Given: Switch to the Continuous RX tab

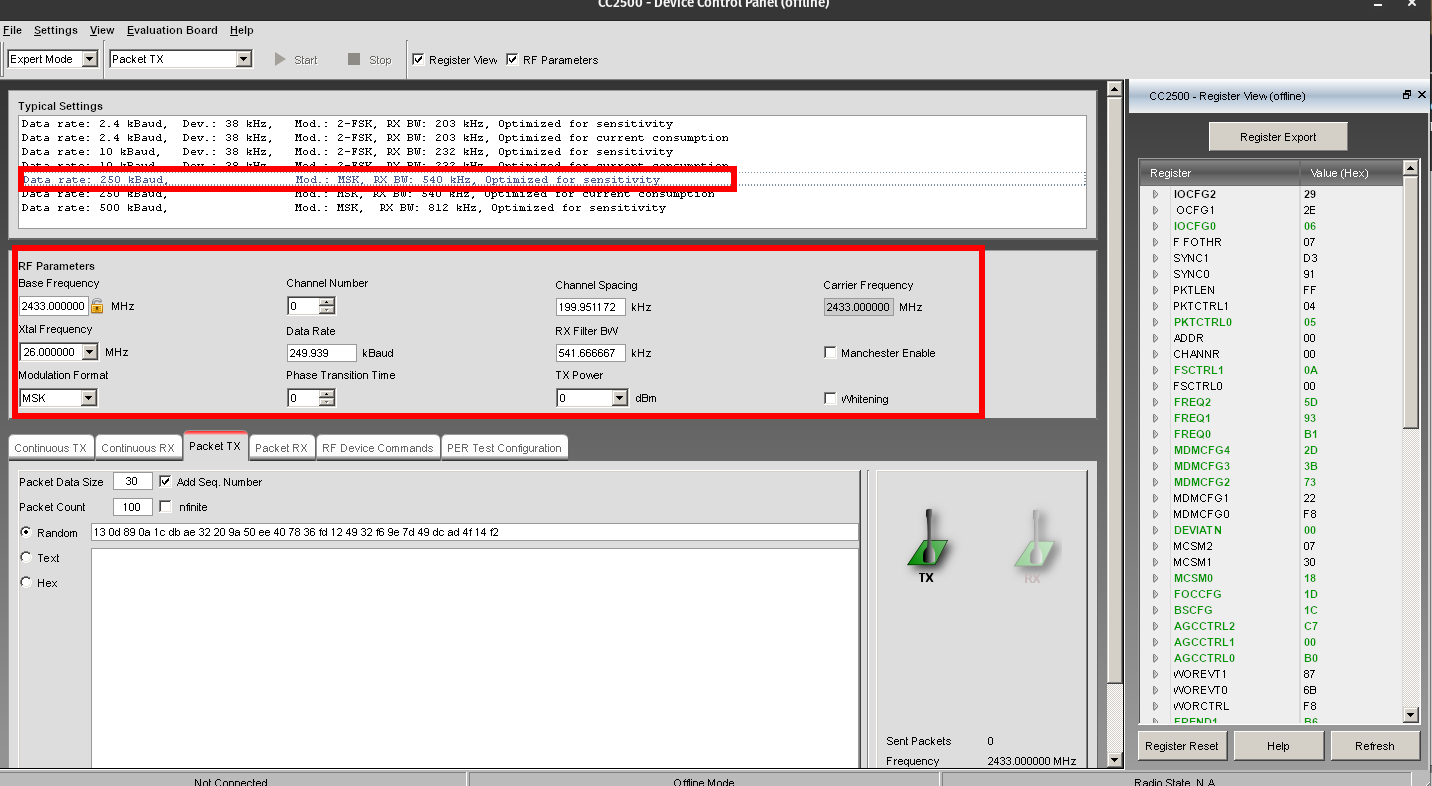Looking at the screenshot, I should (138, 448).
